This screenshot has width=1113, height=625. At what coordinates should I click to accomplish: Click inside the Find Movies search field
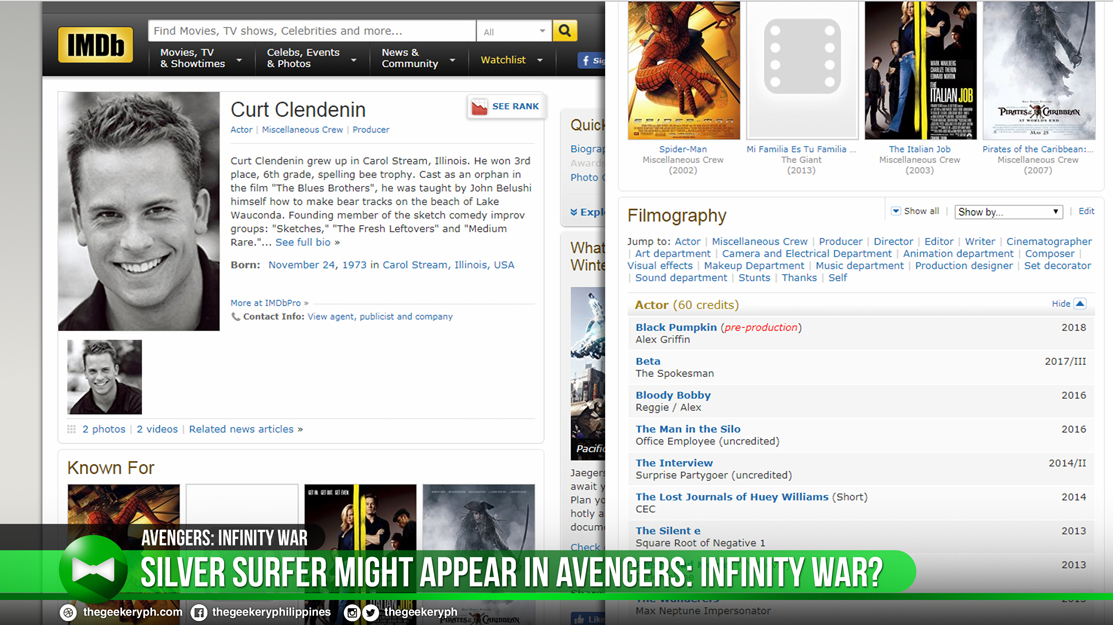312,31
